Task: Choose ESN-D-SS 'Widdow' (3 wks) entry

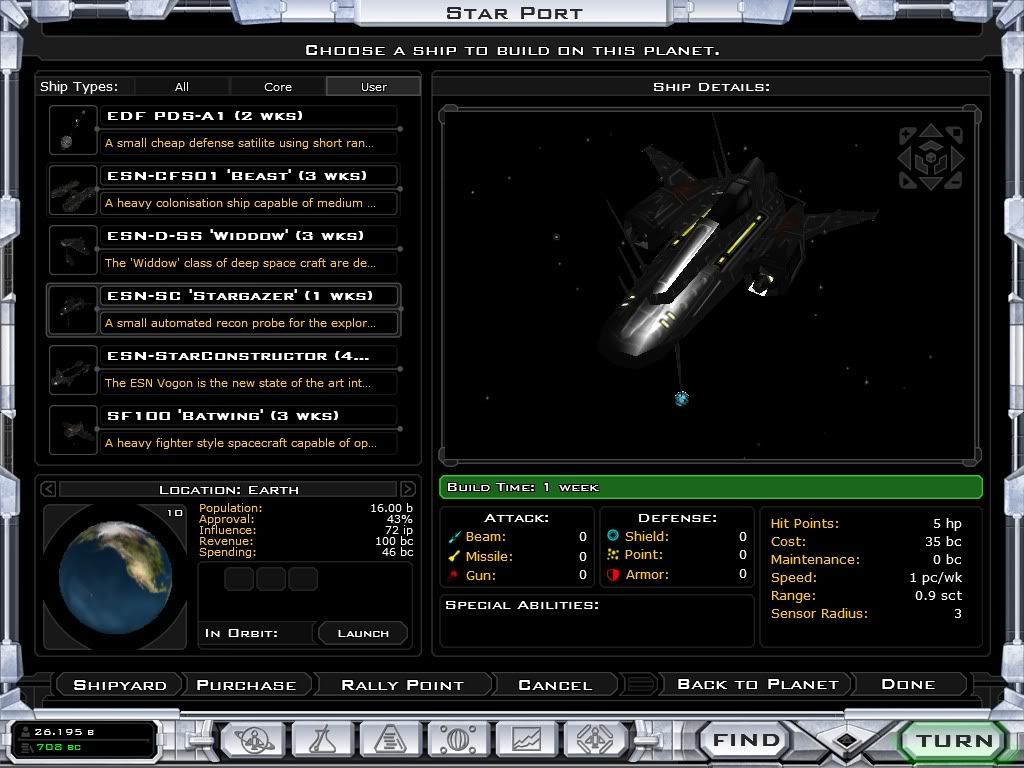Action: point(248,236)
